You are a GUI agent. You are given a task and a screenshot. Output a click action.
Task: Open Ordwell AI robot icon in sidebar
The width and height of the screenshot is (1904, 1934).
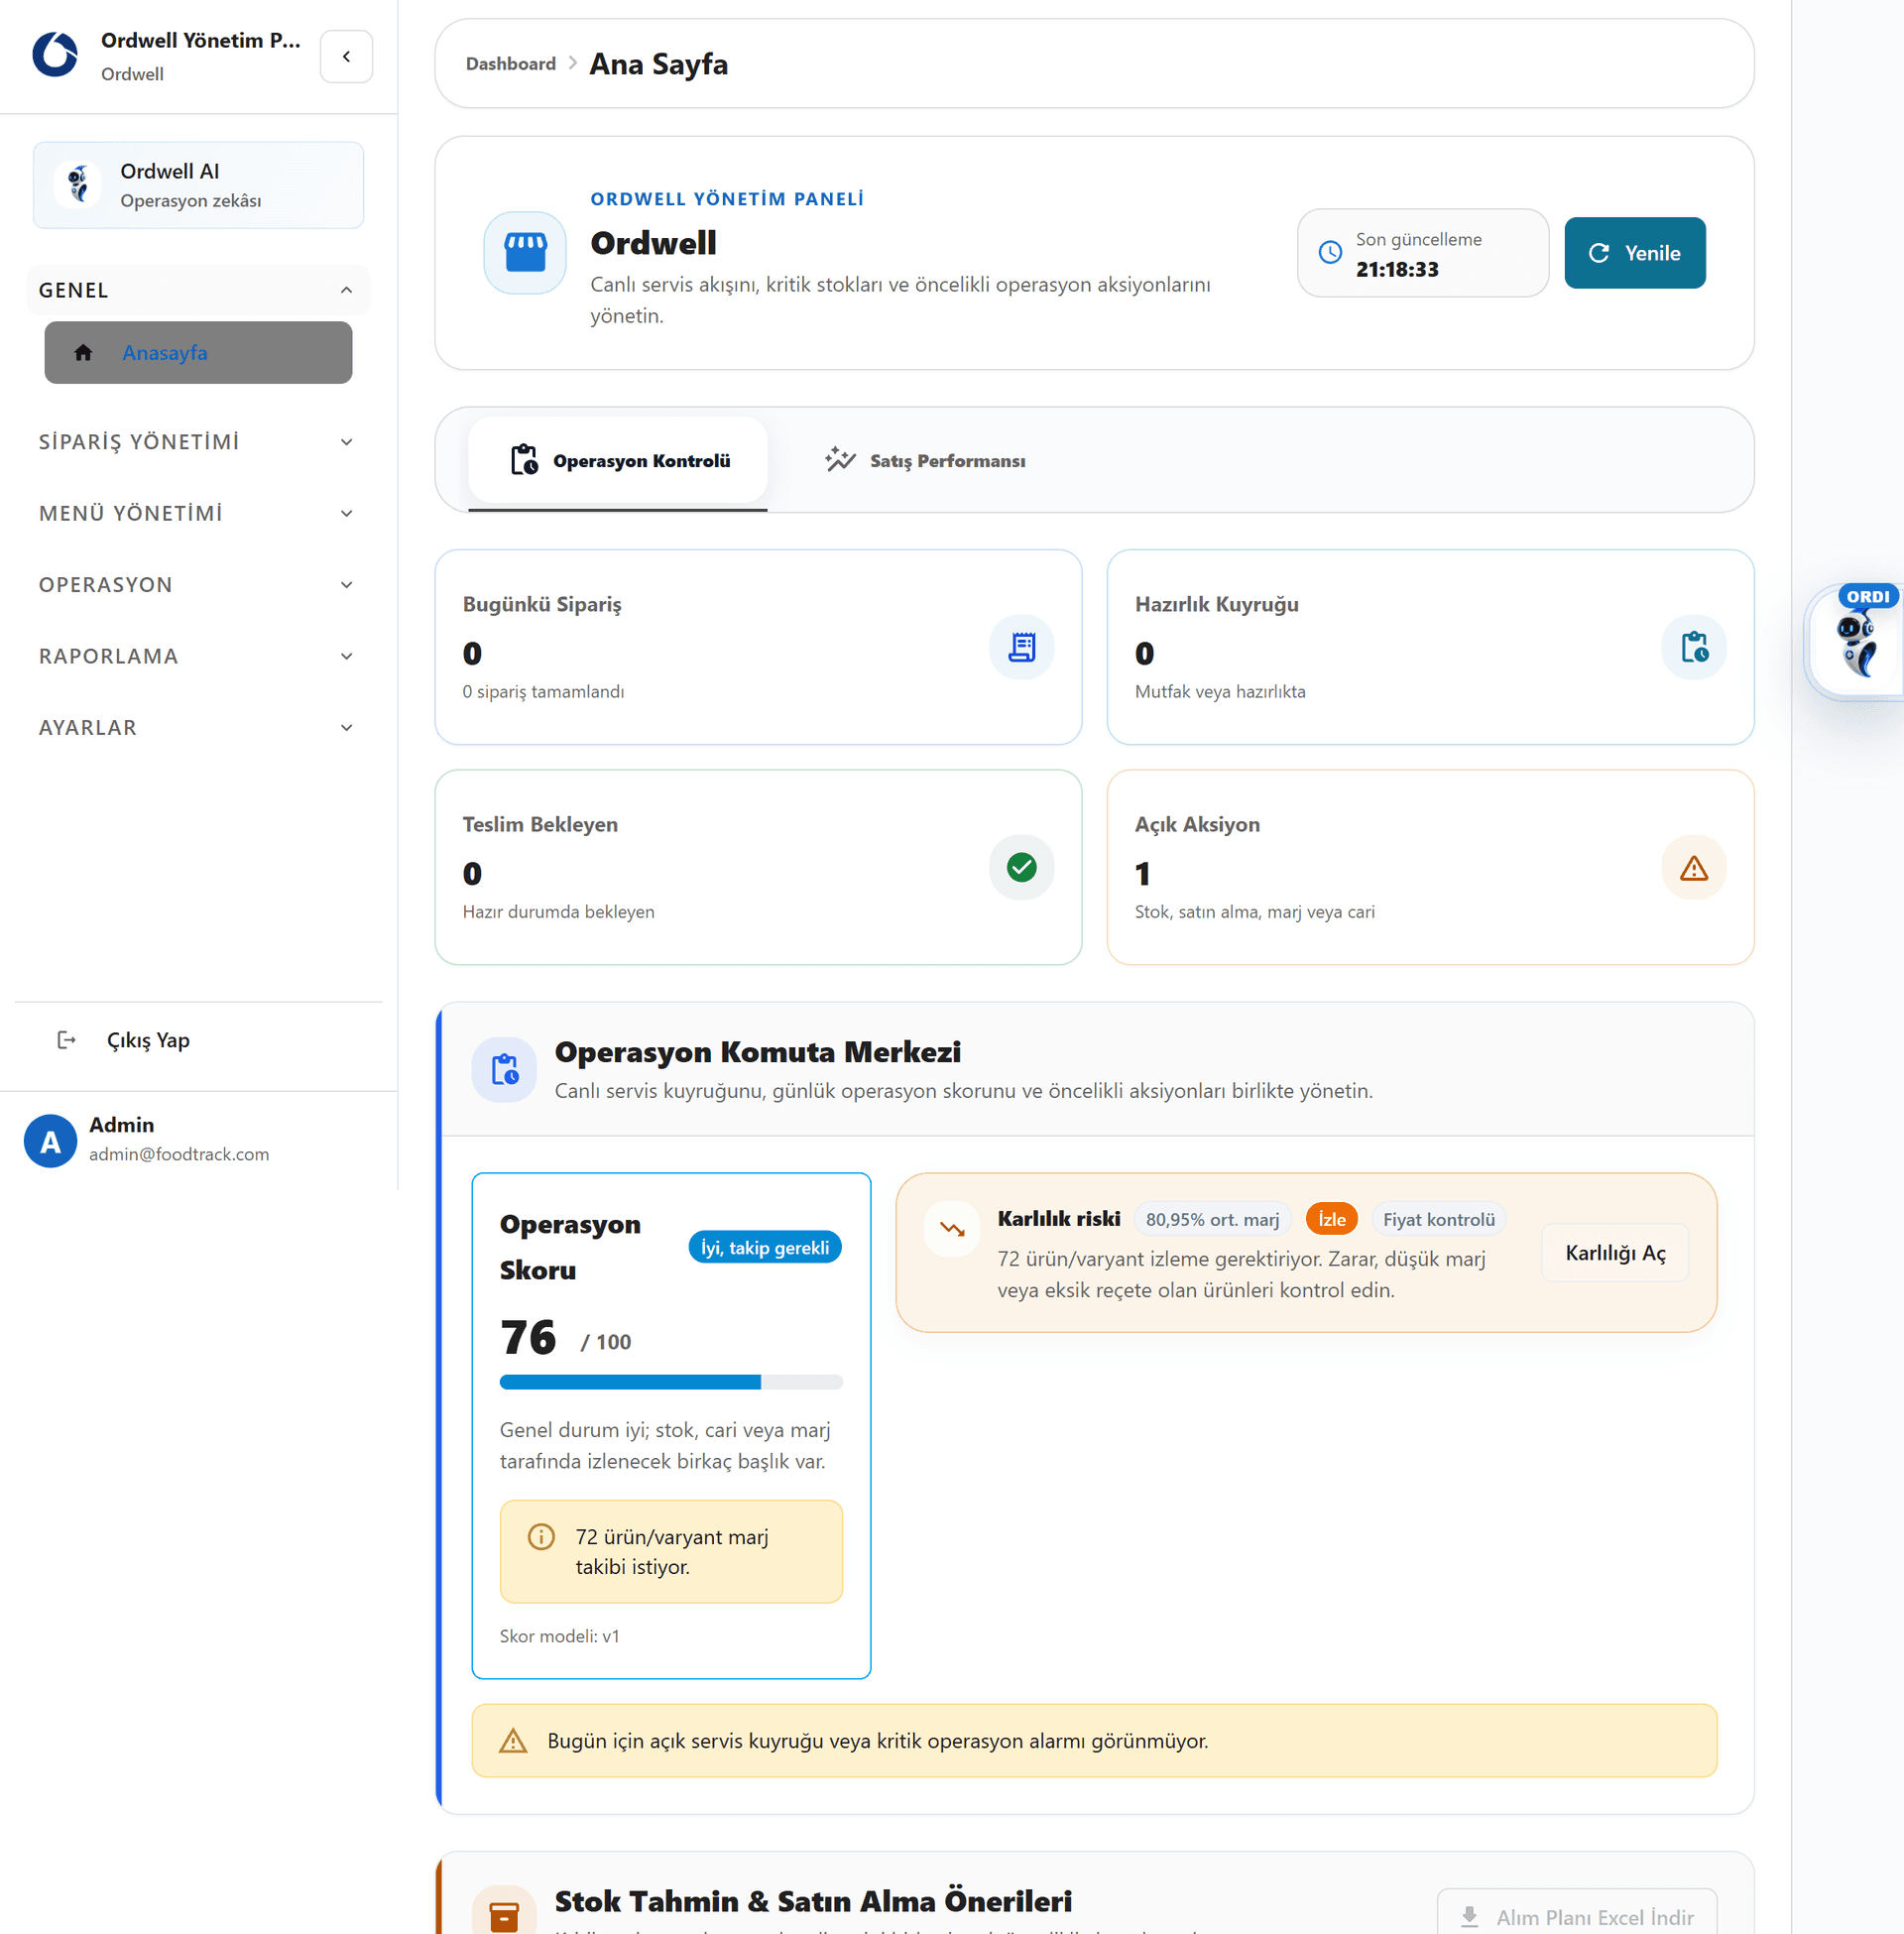(78, 184)
